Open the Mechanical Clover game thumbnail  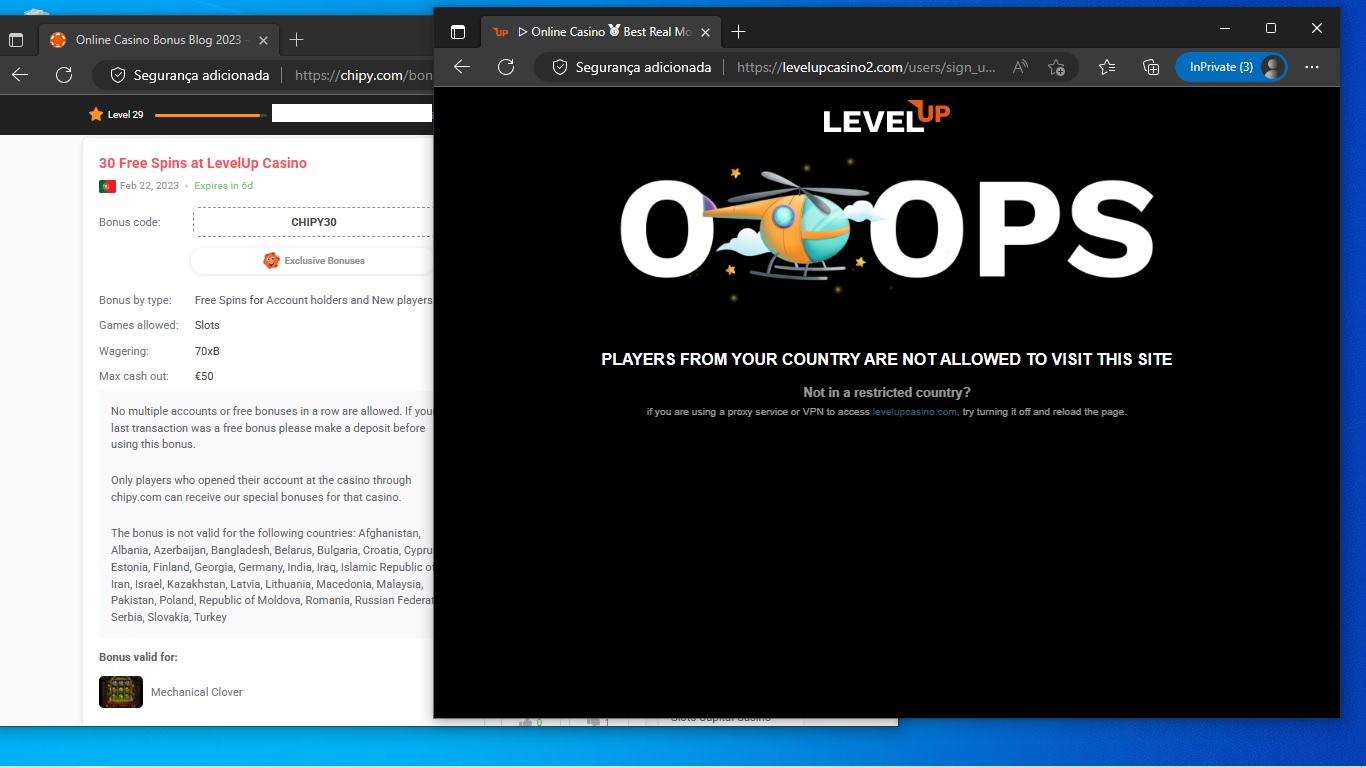(x=120, y=691)
